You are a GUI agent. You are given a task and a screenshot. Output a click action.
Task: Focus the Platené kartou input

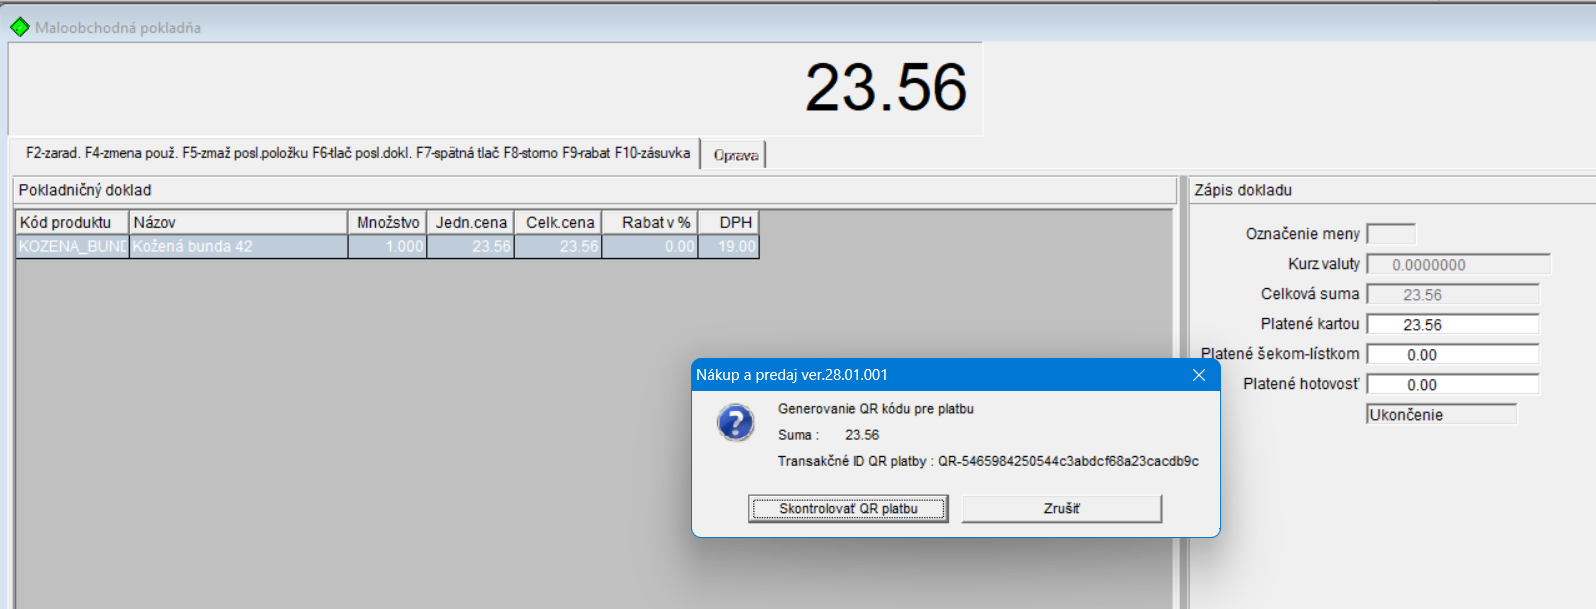(1452, 325)
